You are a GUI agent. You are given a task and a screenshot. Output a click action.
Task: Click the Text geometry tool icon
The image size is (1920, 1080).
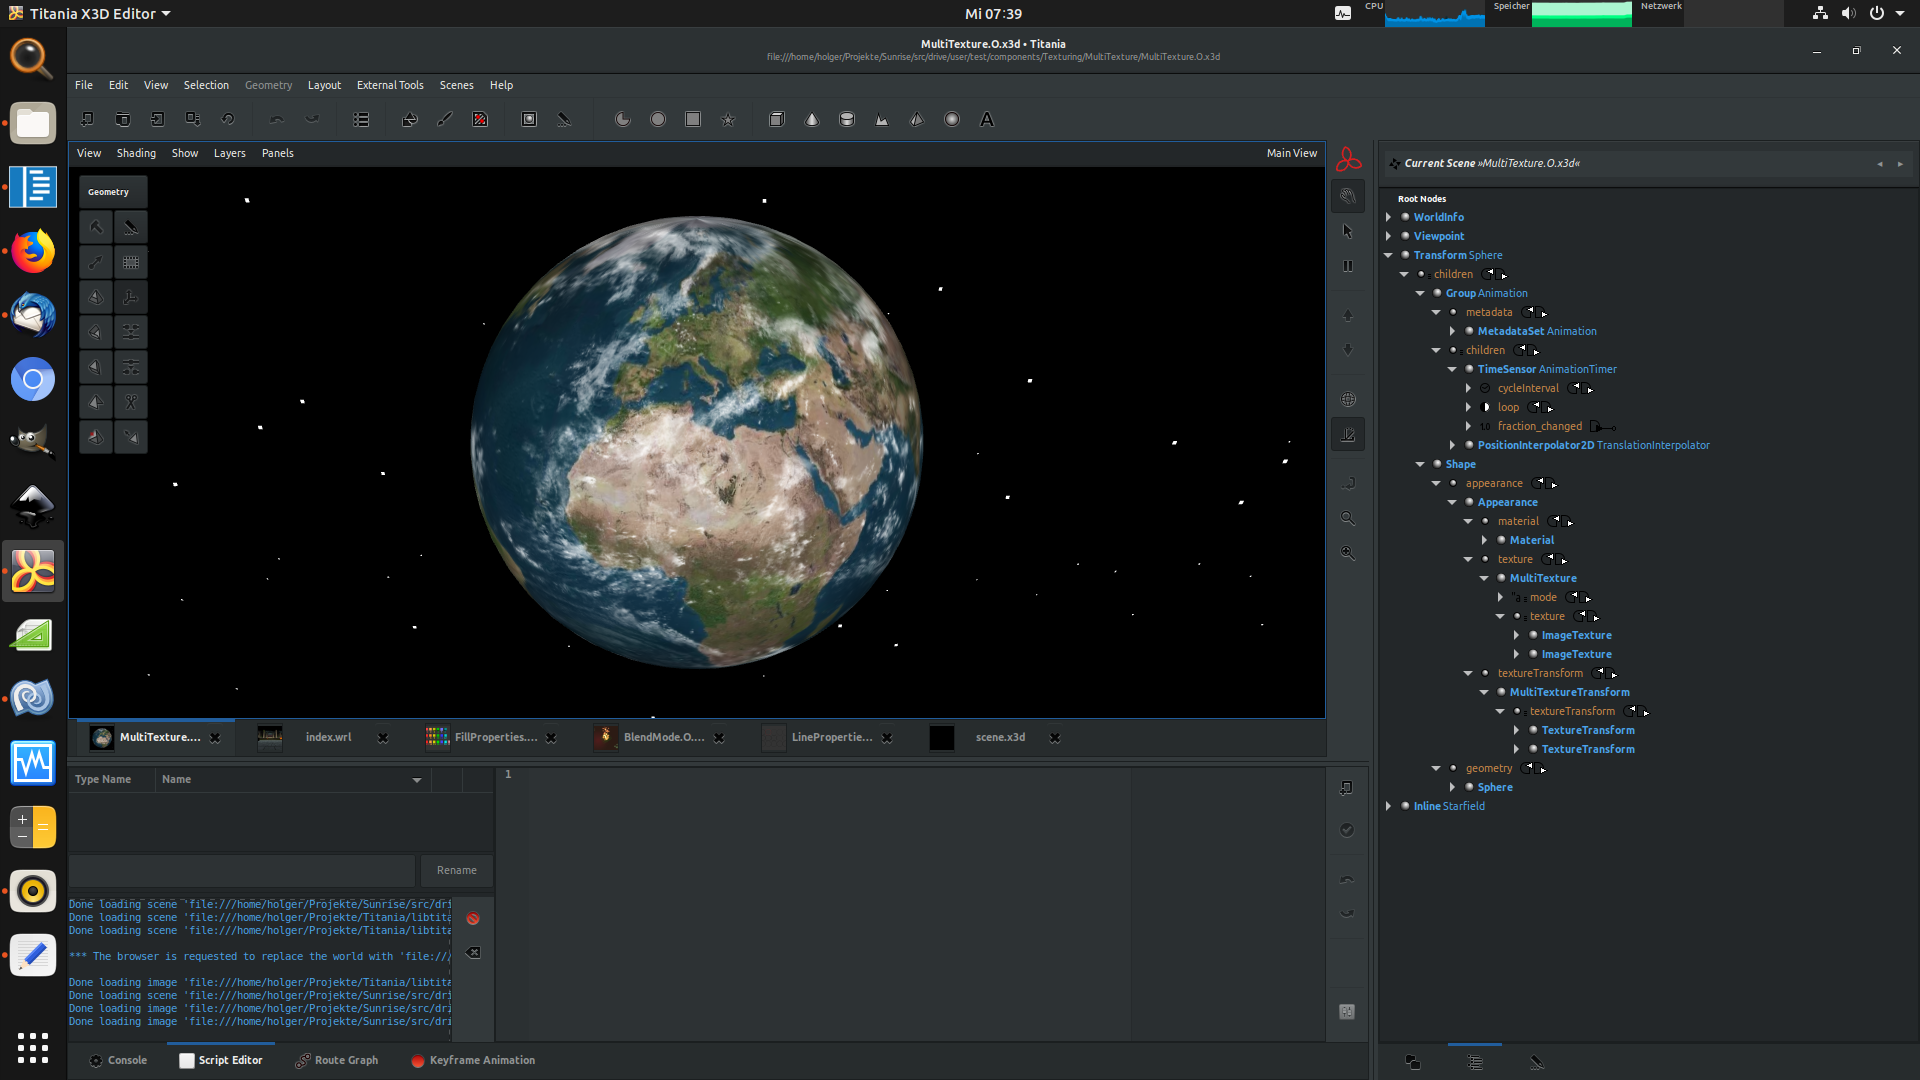coord(986,119)
